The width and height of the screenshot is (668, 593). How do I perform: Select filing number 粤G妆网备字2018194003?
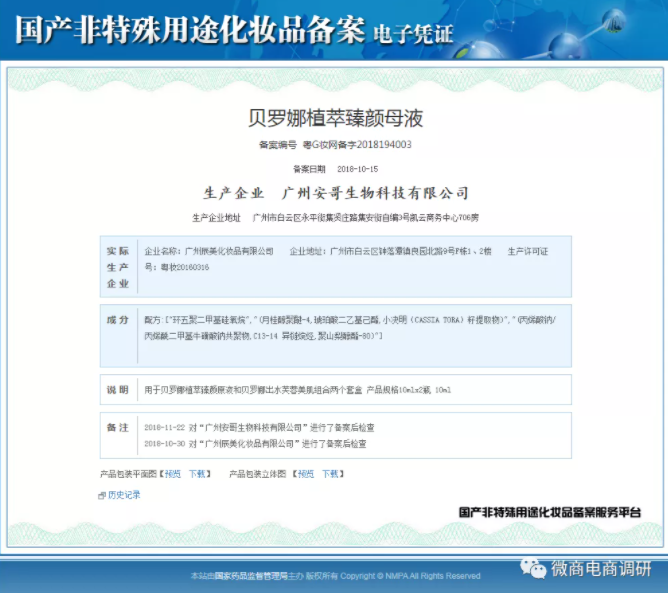[357, 145]
